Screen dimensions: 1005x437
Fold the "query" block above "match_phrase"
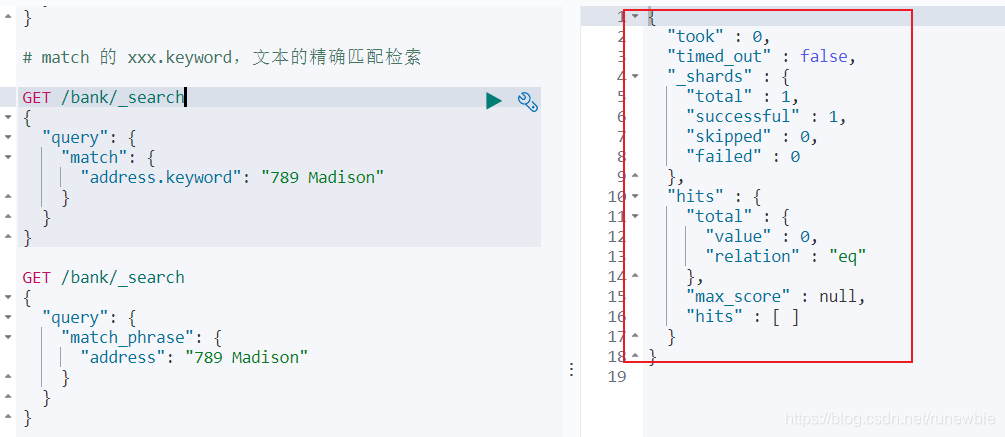8,317
